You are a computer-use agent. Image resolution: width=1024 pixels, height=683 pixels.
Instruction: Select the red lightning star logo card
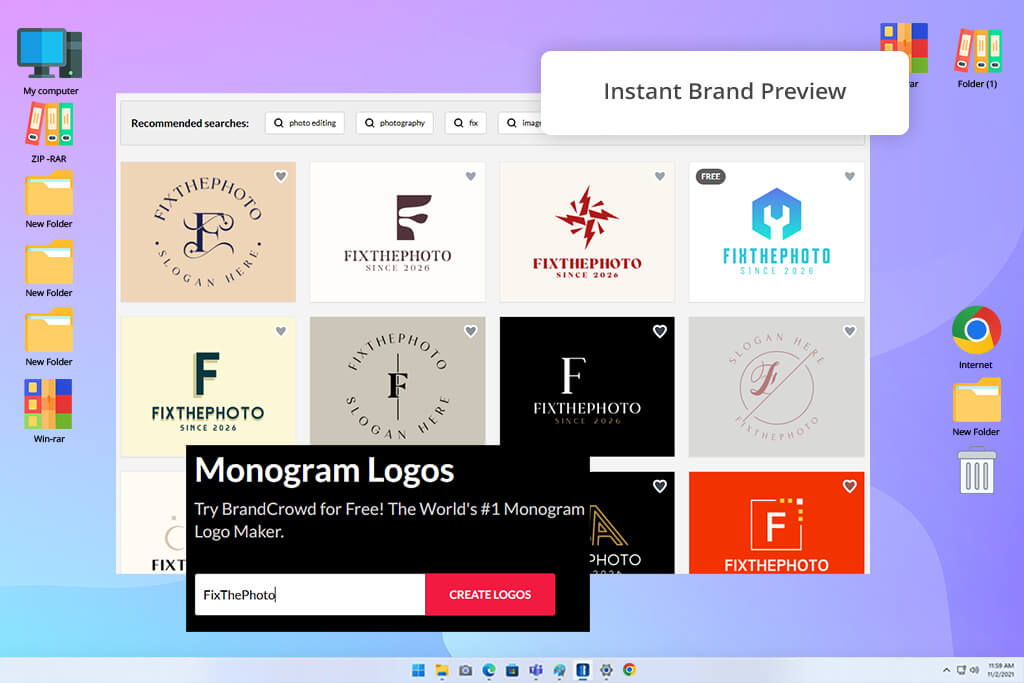pyautogui.click(x=587, y=232)
